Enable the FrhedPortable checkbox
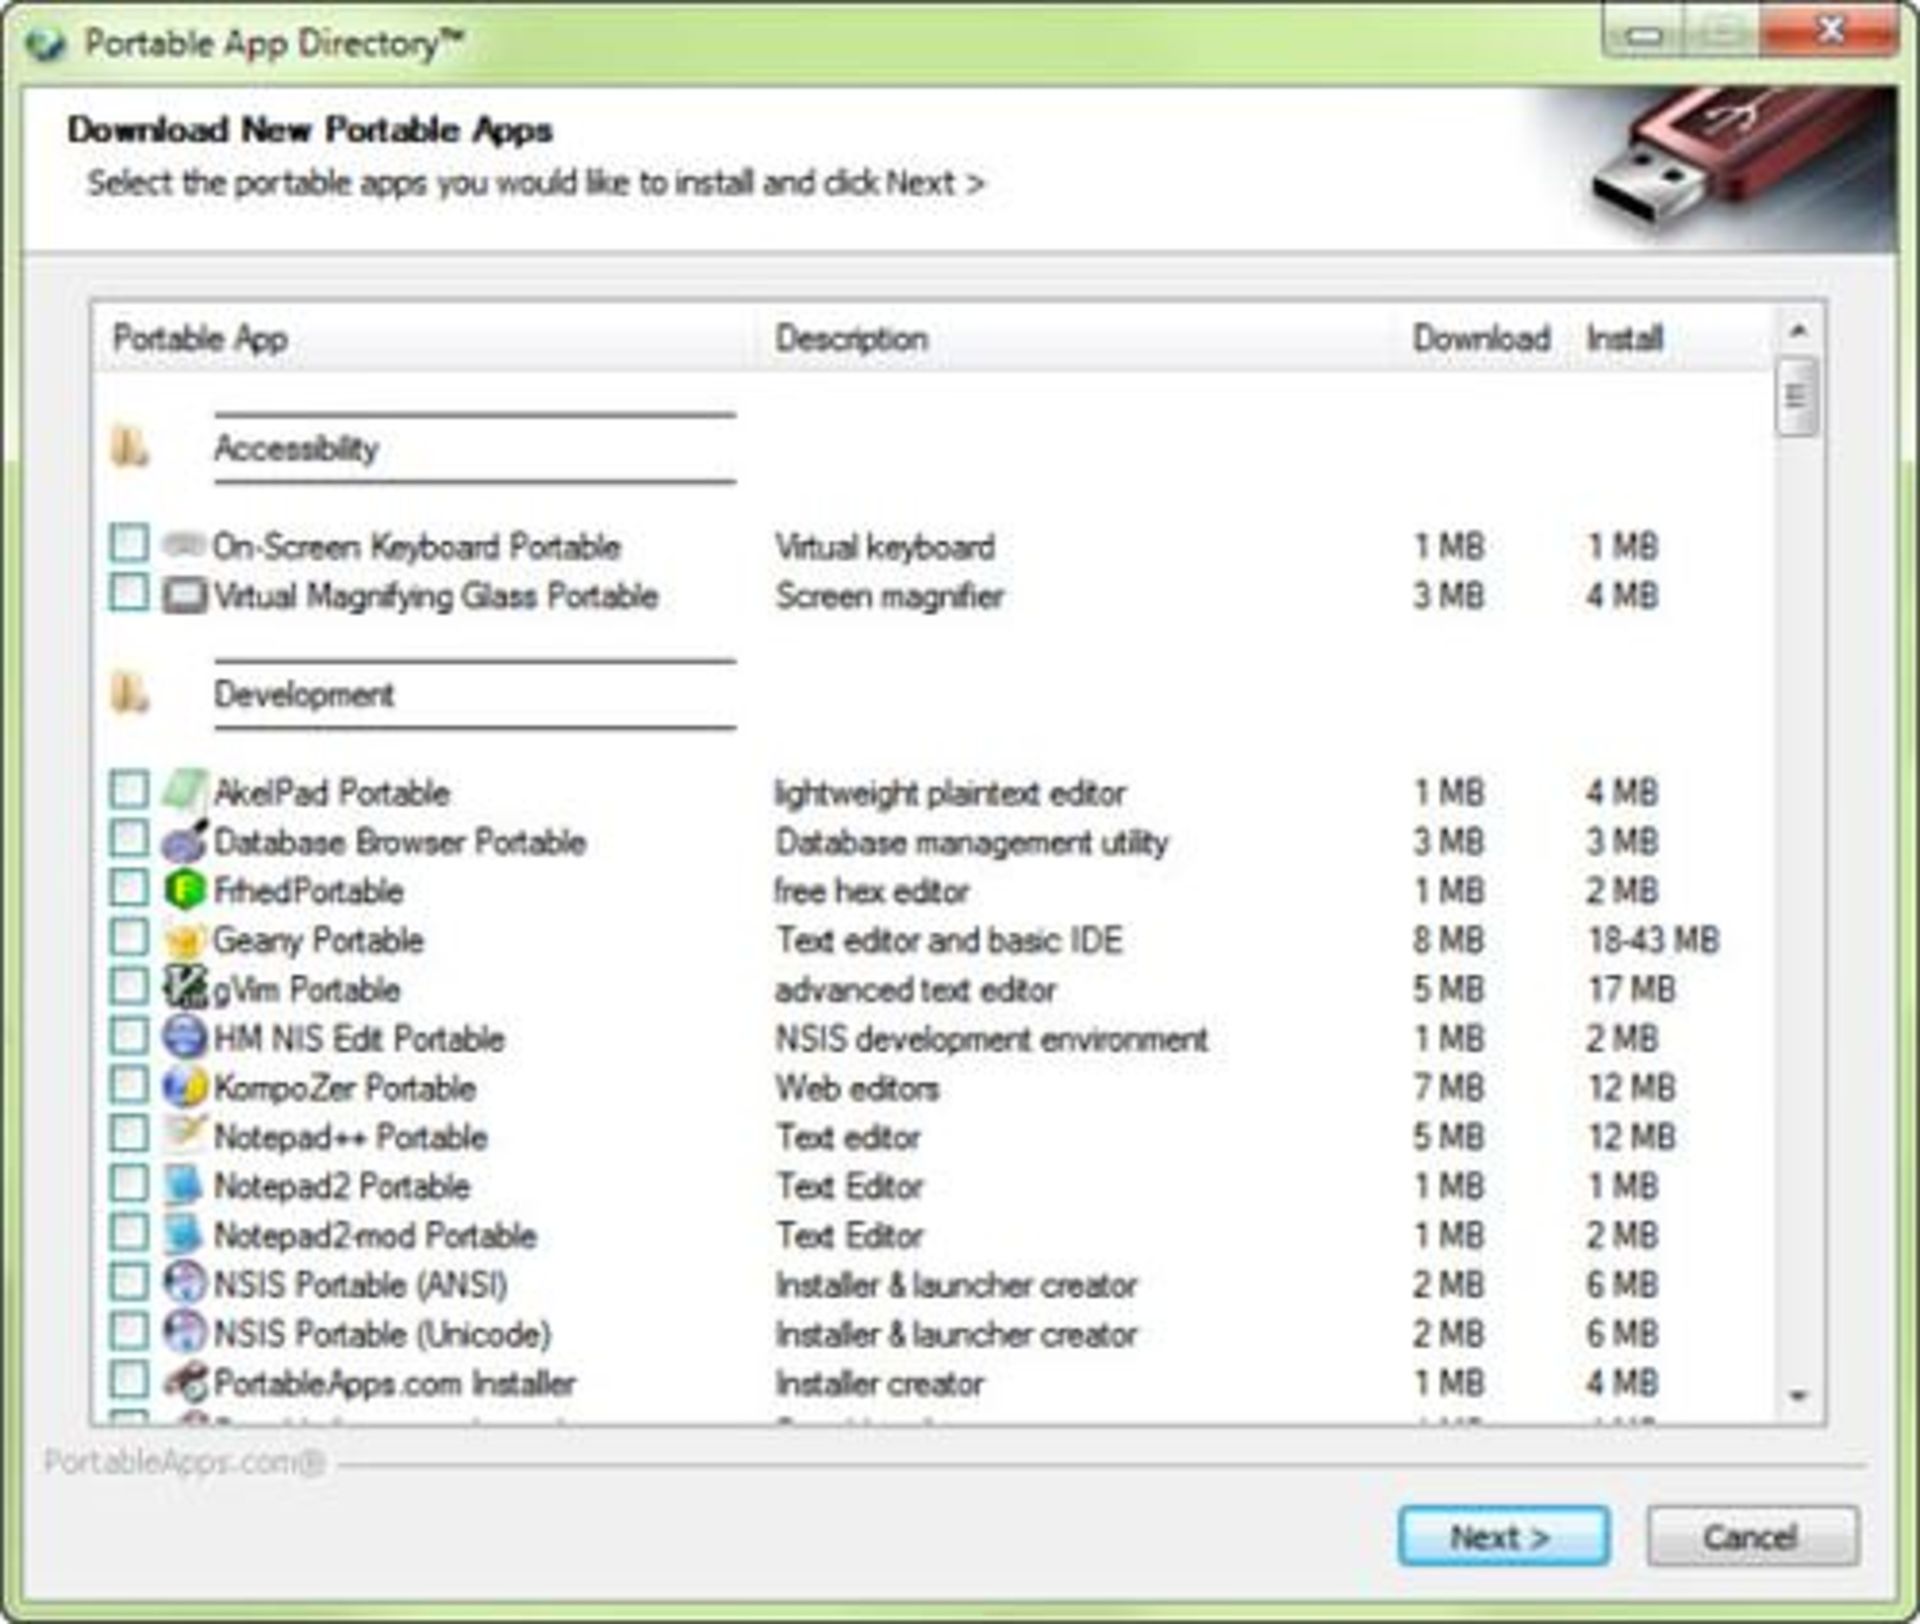Screen dimensions: 1920x1624 [x=129, y=887]
